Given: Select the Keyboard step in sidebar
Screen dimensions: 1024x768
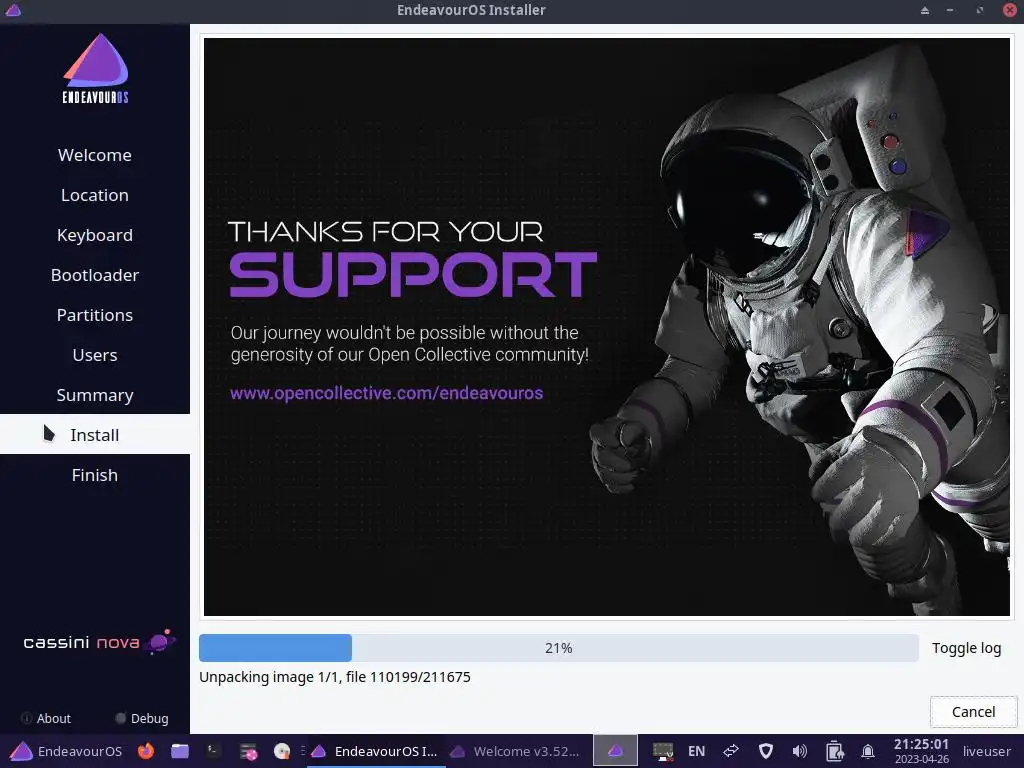Looking at the screenshot, I should [95, 235].
